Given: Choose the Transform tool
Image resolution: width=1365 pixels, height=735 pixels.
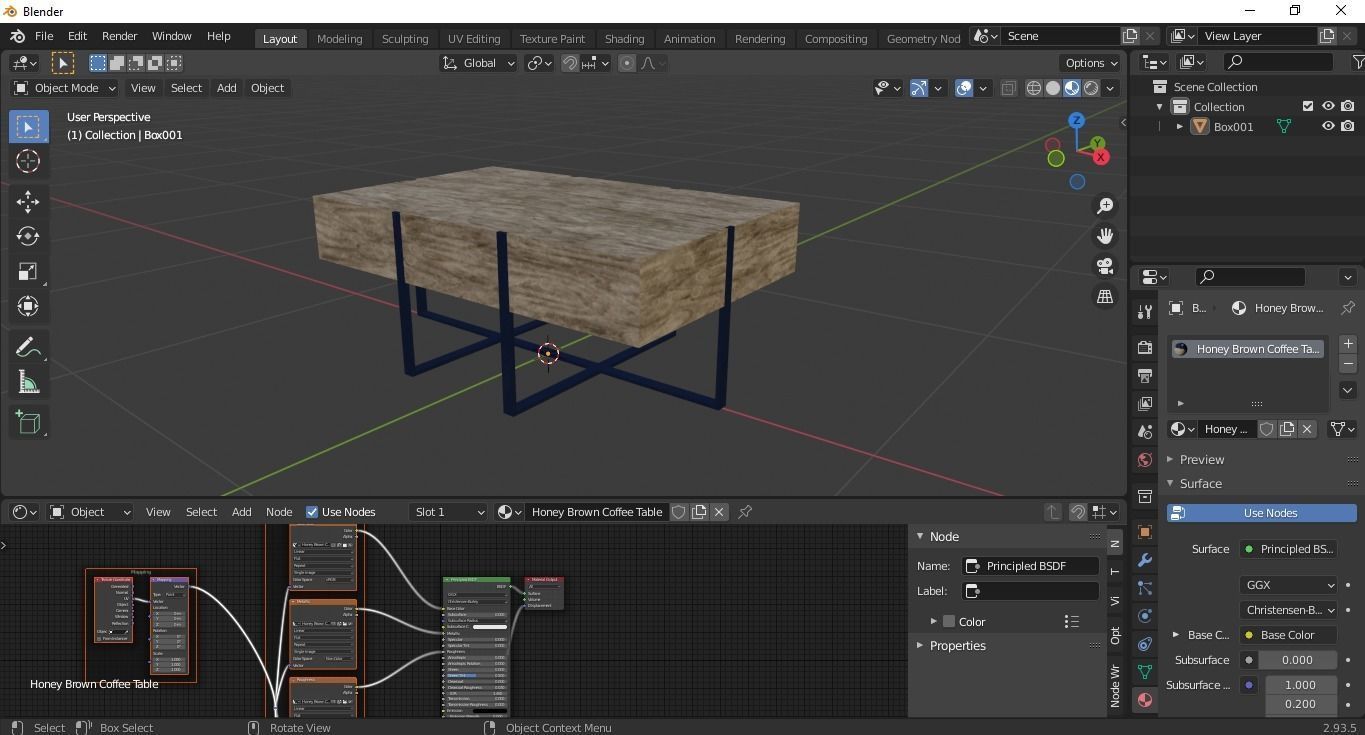Looking at the screenshot, I should [28, 306].
